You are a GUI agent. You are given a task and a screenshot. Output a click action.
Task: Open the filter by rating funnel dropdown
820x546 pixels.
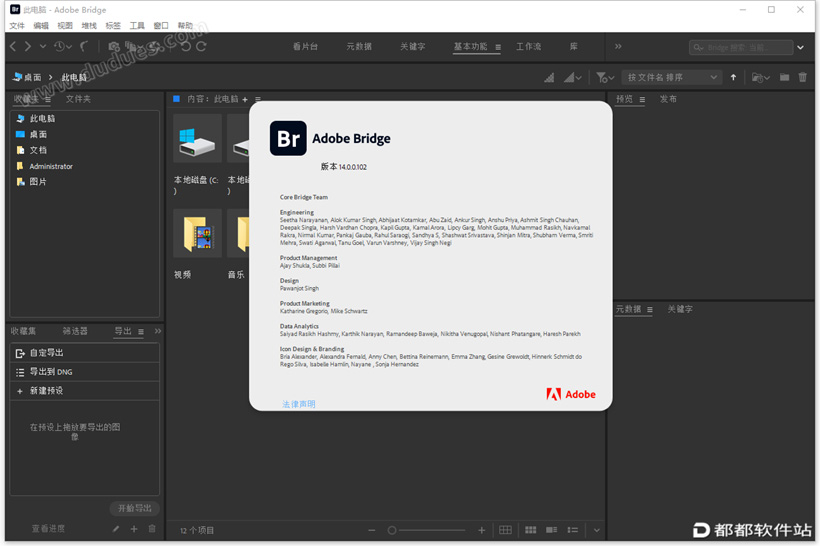(x=605, y=77)
